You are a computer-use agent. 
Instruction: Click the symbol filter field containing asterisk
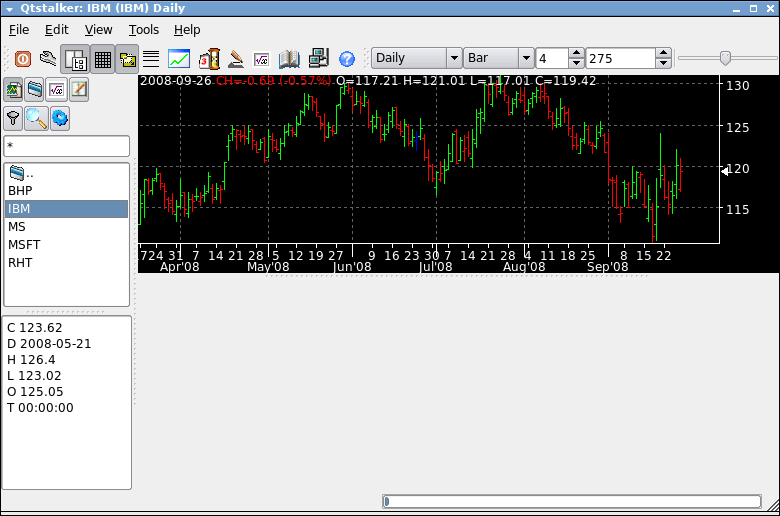point(67,146)
